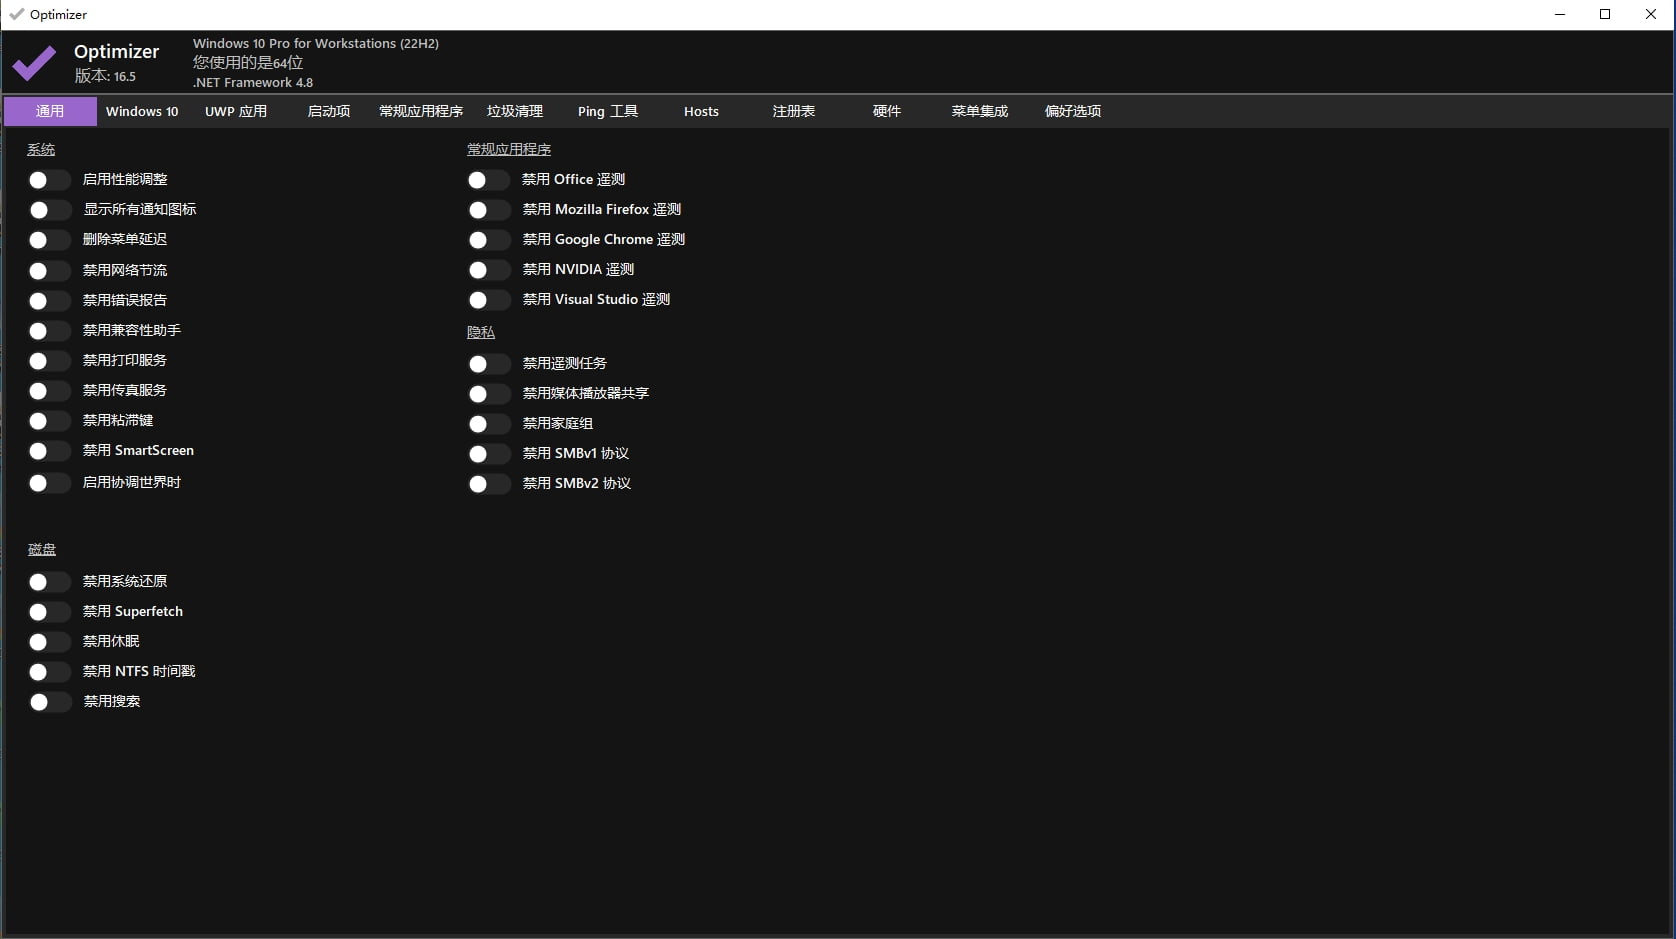
Task: Turn on 禁用网络节流 switch
Action: 48,271
